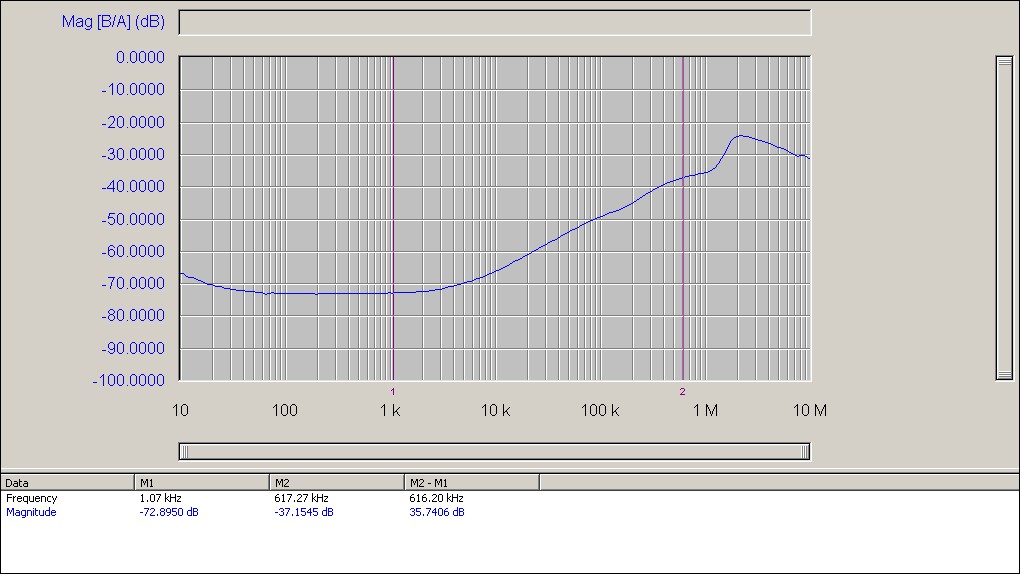
Task: Click the left grip of horizontal scrollbar
Action: pyautogui.click(x=184, y=451)
